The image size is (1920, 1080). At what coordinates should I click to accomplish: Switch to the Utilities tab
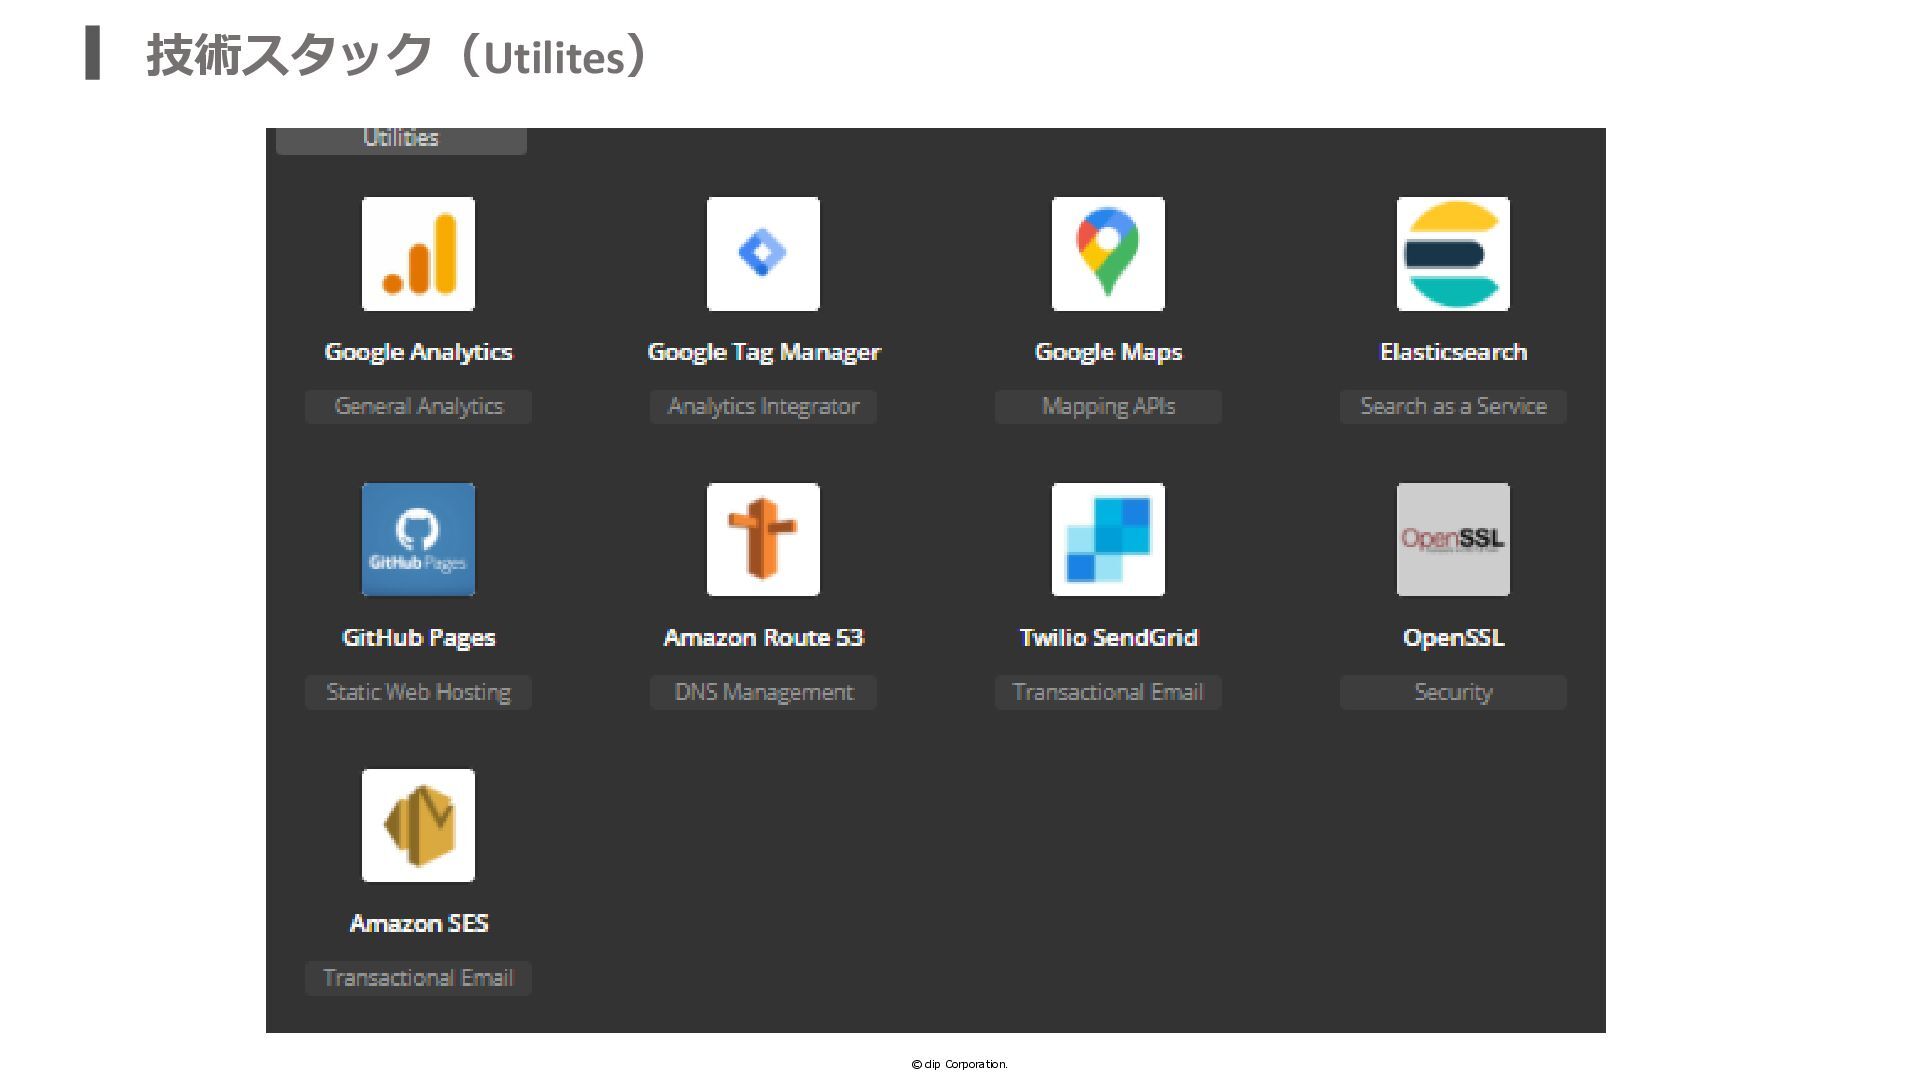point(401,140)
